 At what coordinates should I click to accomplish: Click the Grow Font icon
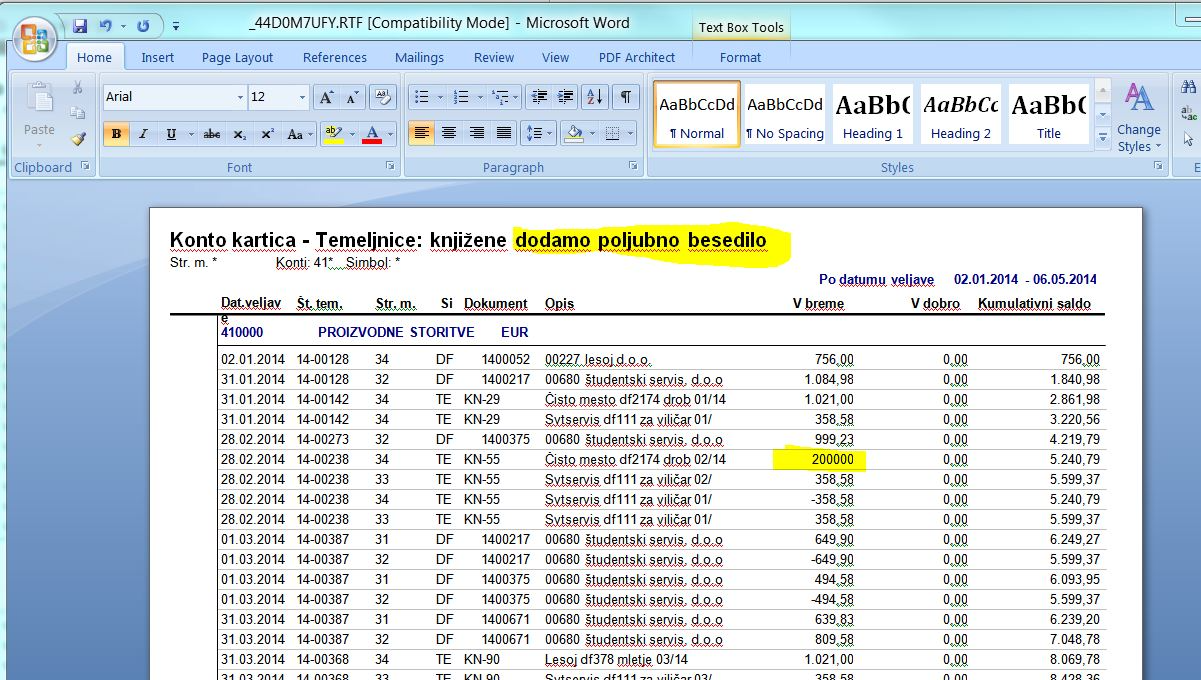click(326, 97)
